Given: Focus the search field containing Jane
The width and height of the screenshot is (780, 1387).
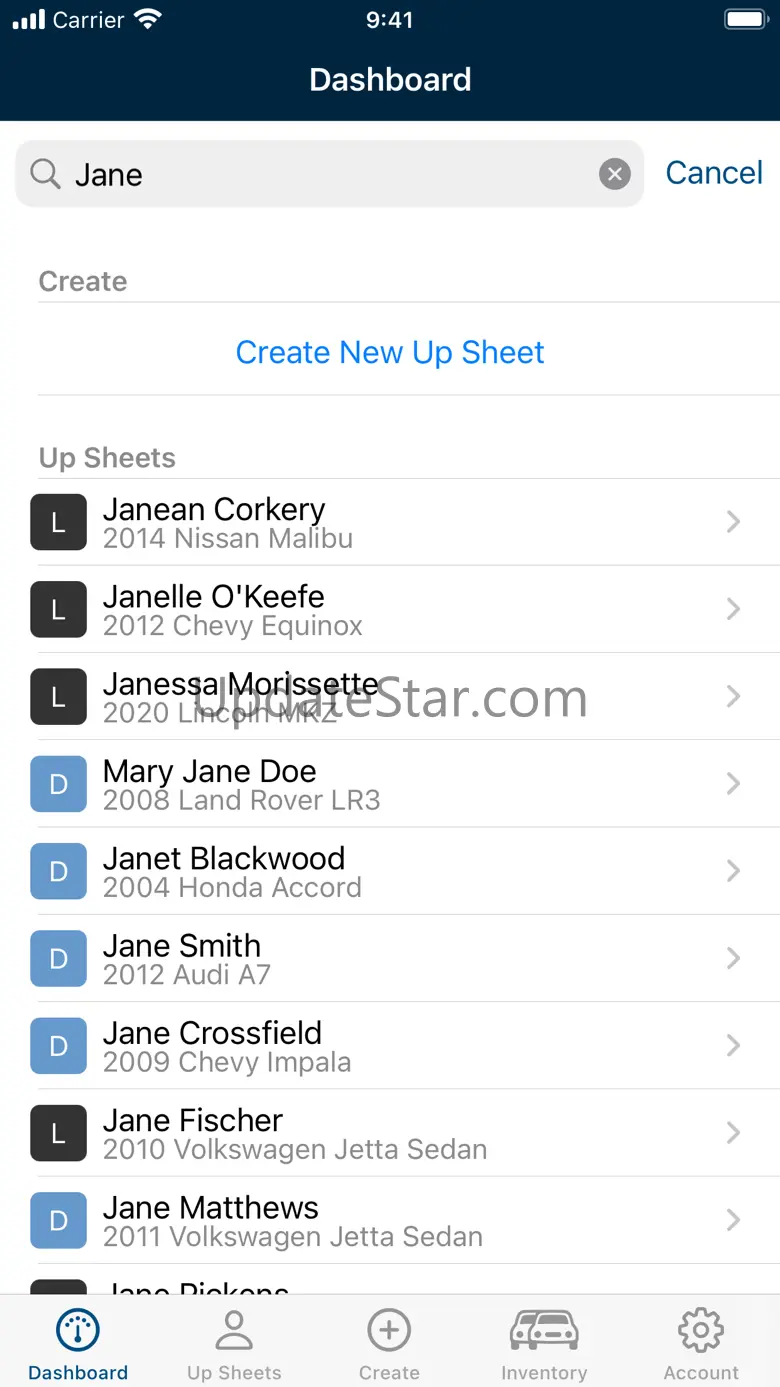Looking at the screenshot, I should pyautogui.click(x=329, y=174).
